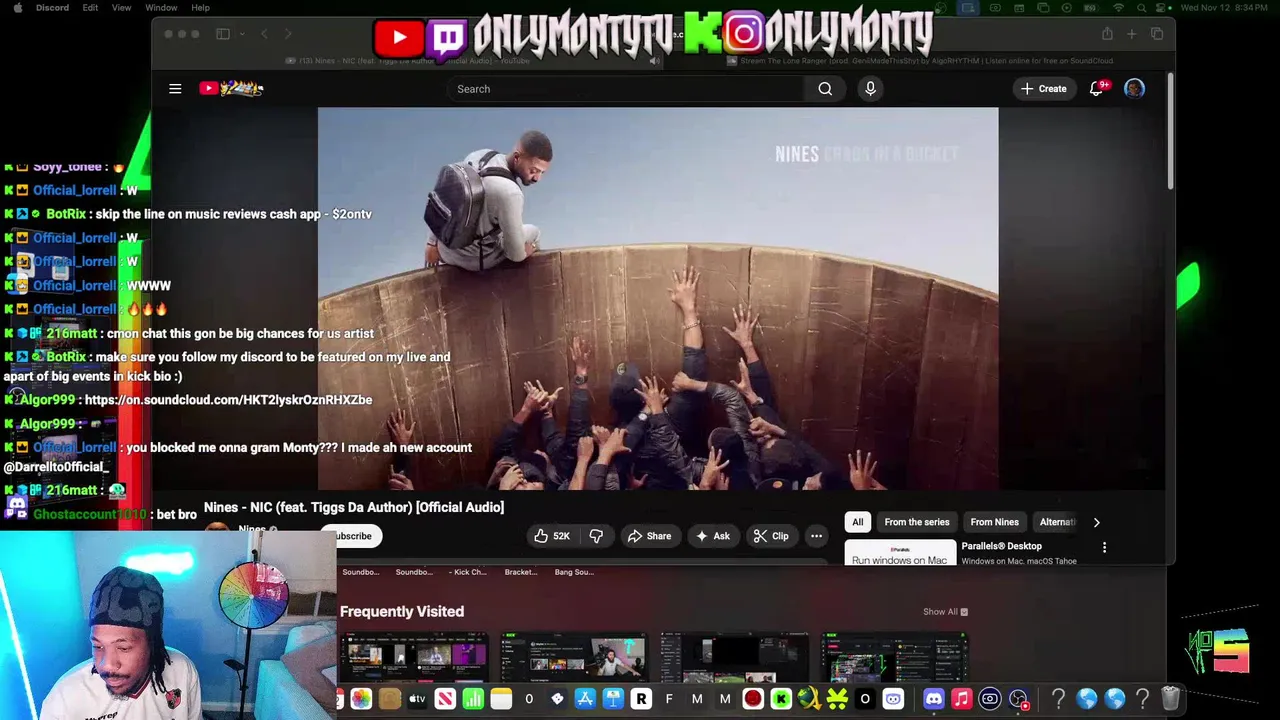The image size is (1280, 720).
Task: Click the Nines NIC video player
Action: coord(658,298)
